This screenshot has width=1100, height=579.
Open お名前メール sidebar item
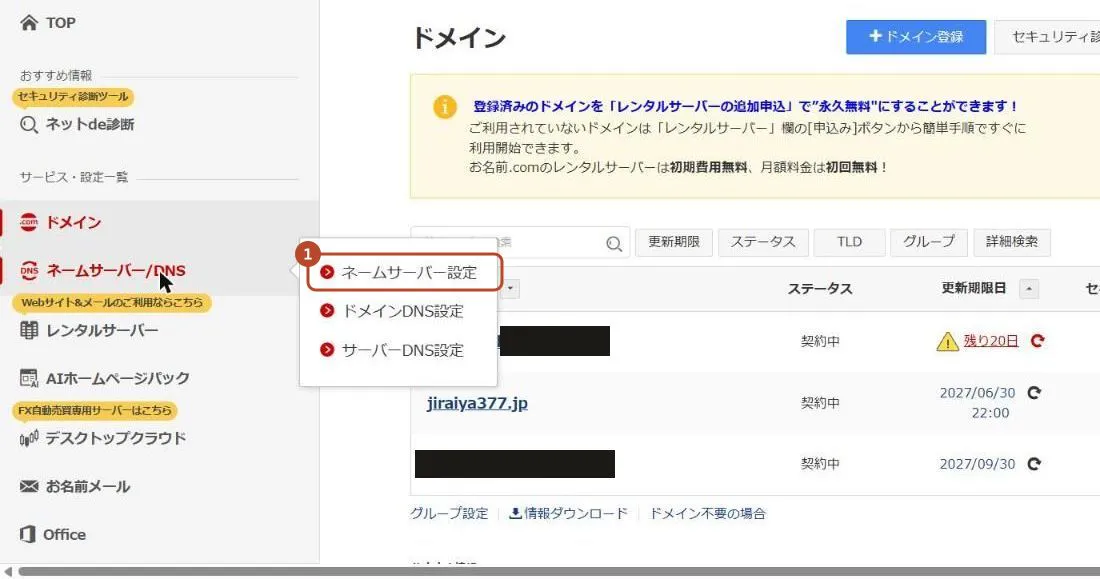point(88,486)
